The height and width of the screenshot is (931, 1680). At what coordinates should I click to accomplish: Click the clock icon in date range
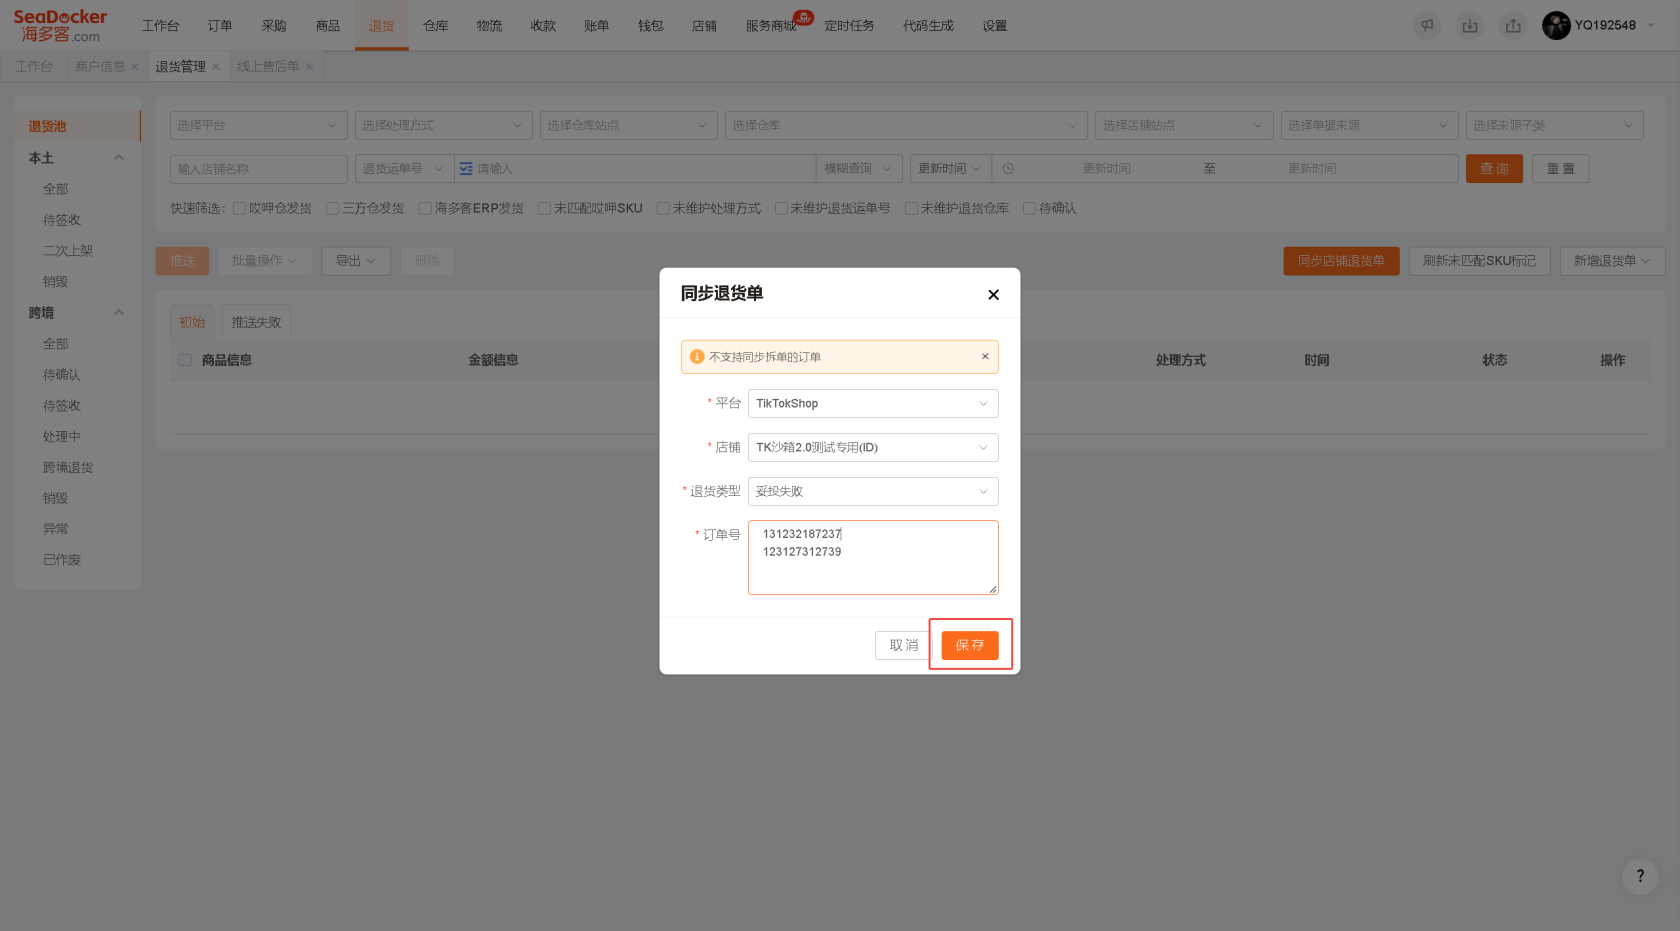click(x=1008, y=168)
